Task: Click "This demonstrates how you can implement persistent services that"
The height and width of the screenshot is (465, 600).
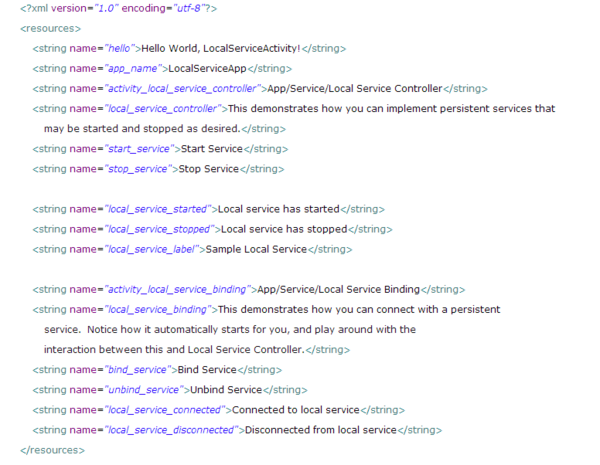Action: (x=391, y=109)
